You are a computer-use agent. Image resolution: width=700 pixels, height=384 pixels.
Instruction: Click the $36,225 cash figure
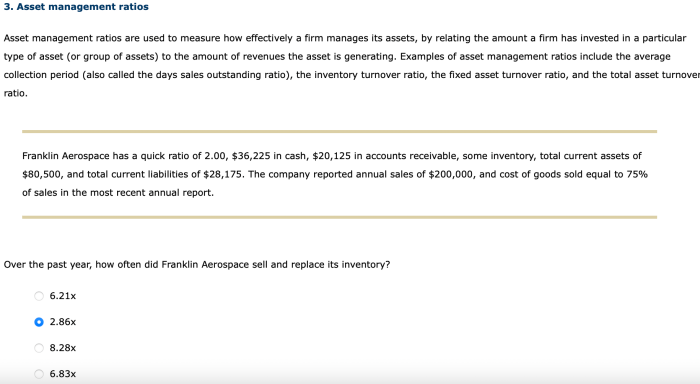click(251, 156)
